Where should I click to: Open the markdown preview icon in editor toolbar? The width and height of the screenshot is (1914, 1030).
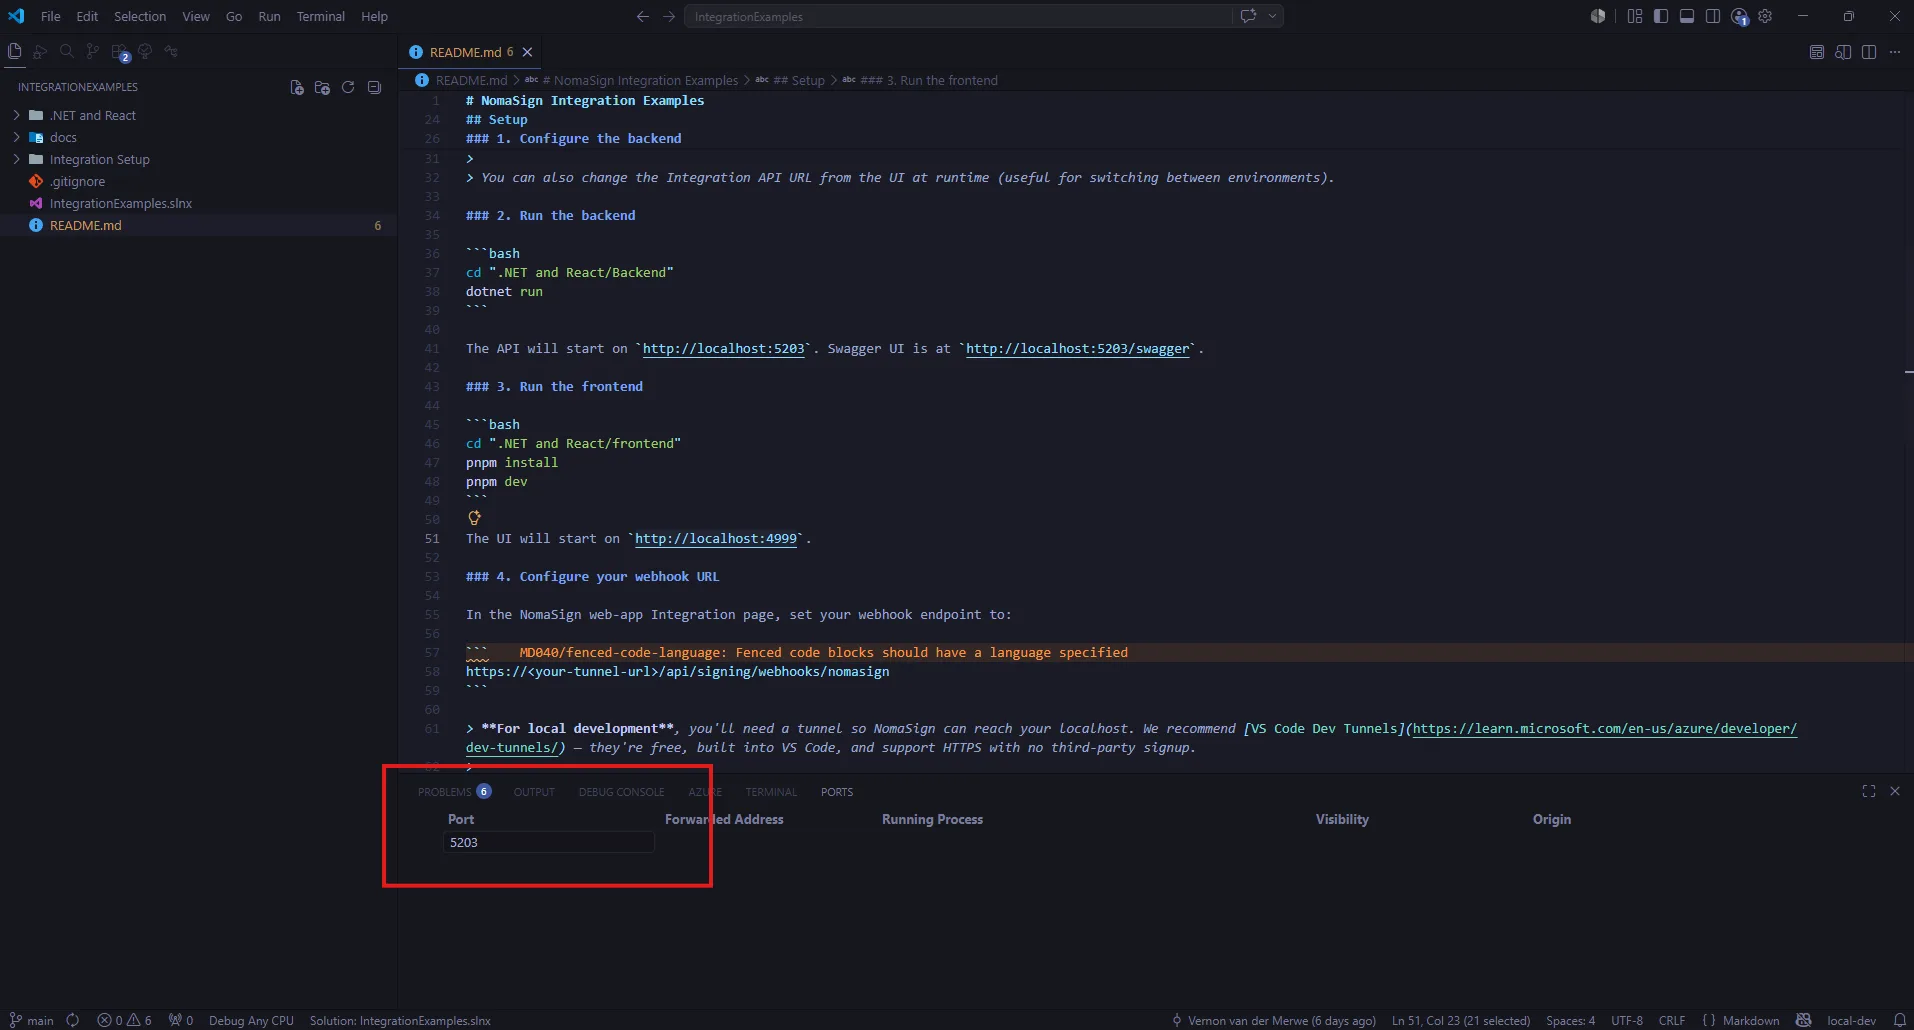coord(1817,52)
